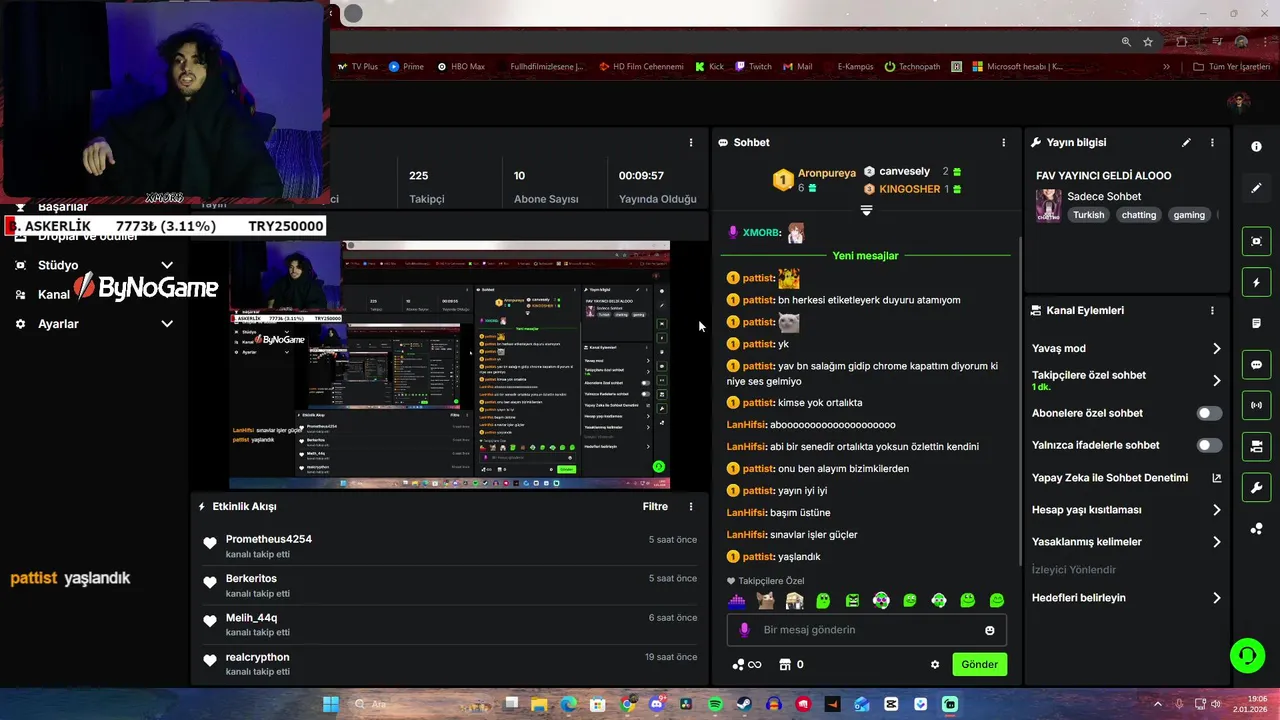Click the chat bubble sidebar icon
This screenshot has width=1280, height=720.
[x=1256, y=364]
